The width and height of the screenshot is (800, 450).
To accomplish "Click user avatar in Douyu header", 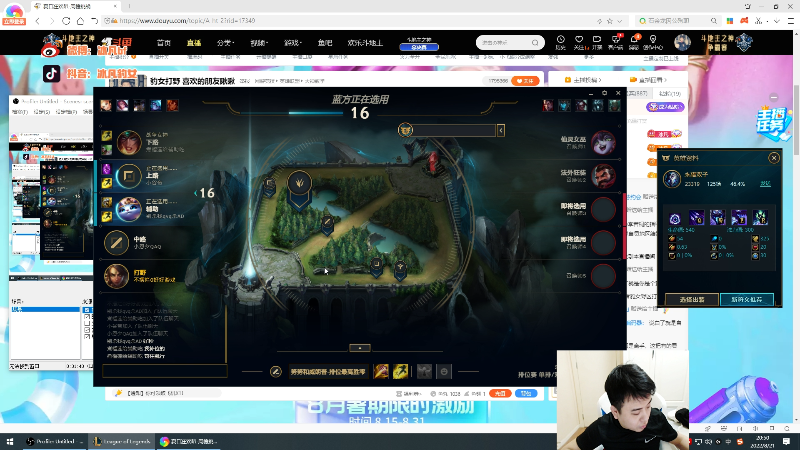I will [x=682, y=43].
